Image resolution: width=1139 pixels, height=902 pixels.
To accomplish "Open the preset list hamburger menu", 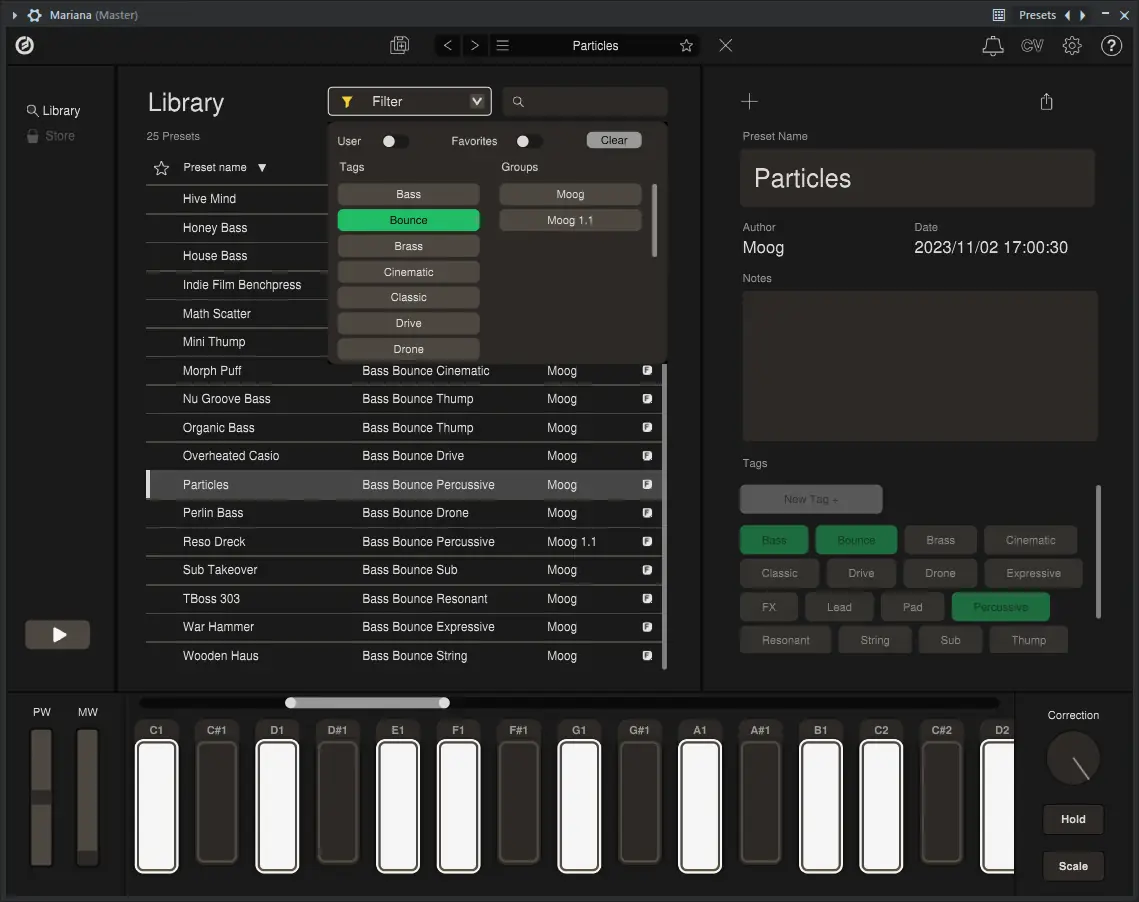I will pos(502,45).
